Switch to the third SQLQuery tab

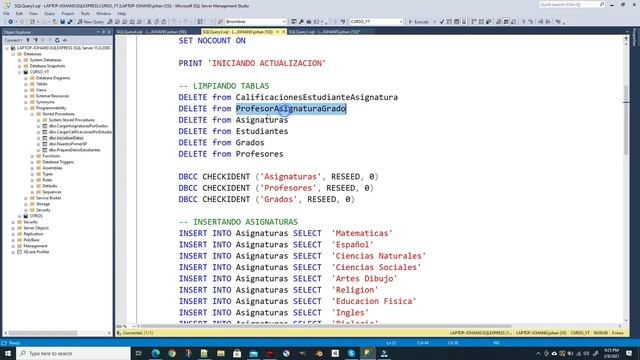324,32
